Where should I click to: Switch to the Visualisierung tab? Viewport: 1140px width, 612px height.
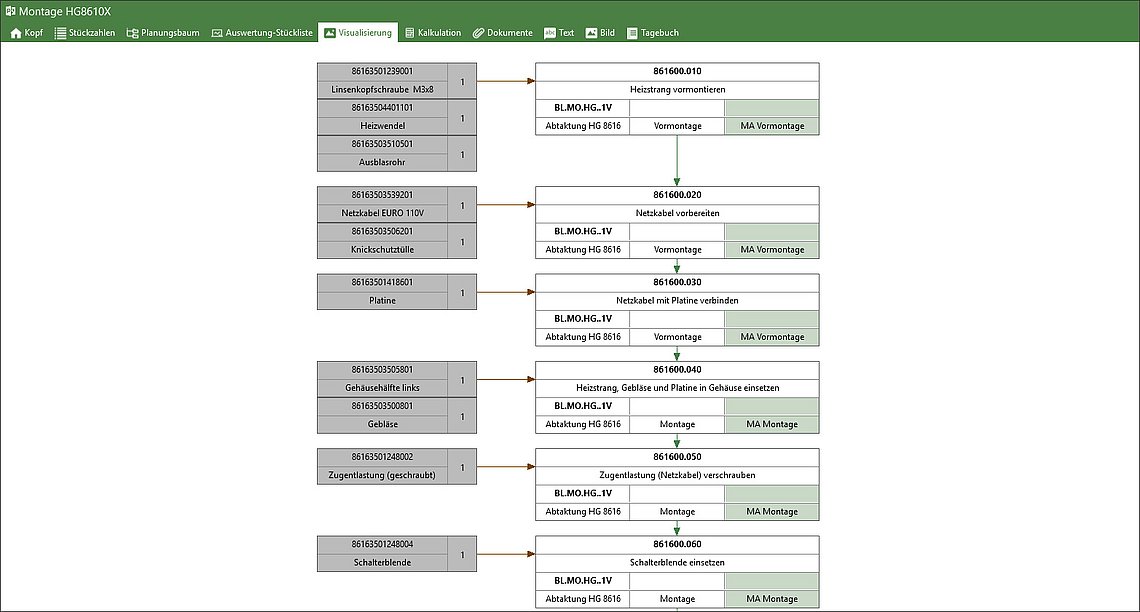pos(357,33)
